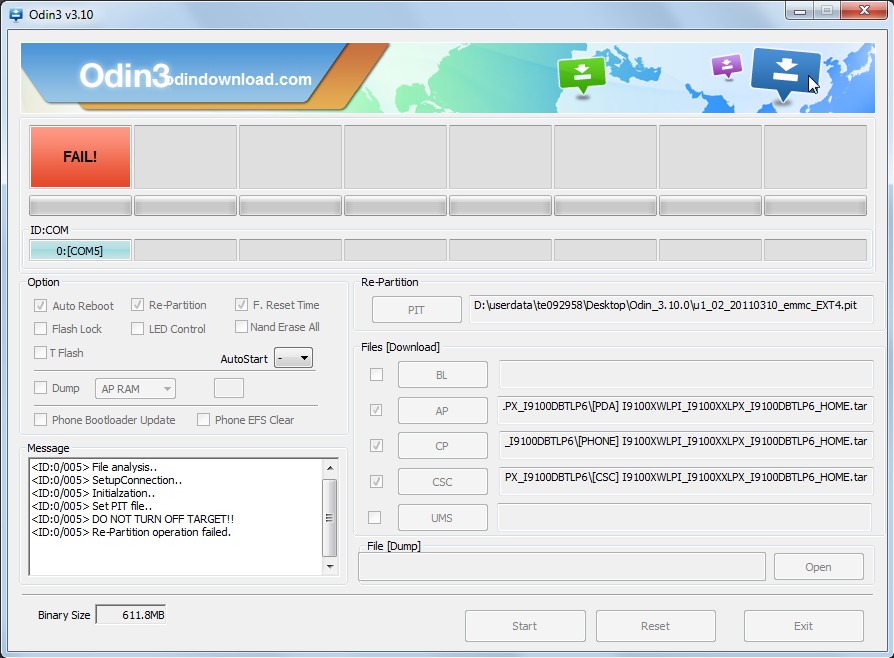Image resolution: width=894 pixels, height=658 pixels.
Task: Click the CSC file path field
Action: 686,481
